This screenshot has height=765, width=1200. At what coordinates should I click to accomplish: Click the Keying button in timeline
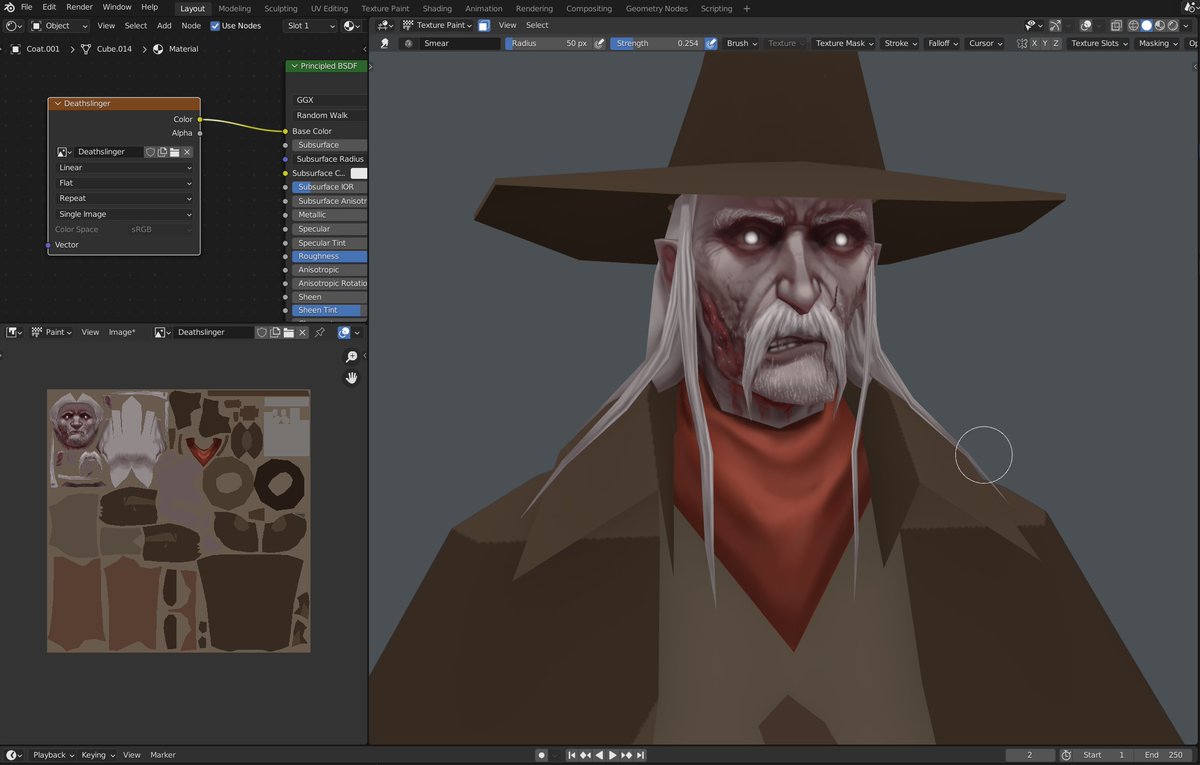click(x=97, y=755)
